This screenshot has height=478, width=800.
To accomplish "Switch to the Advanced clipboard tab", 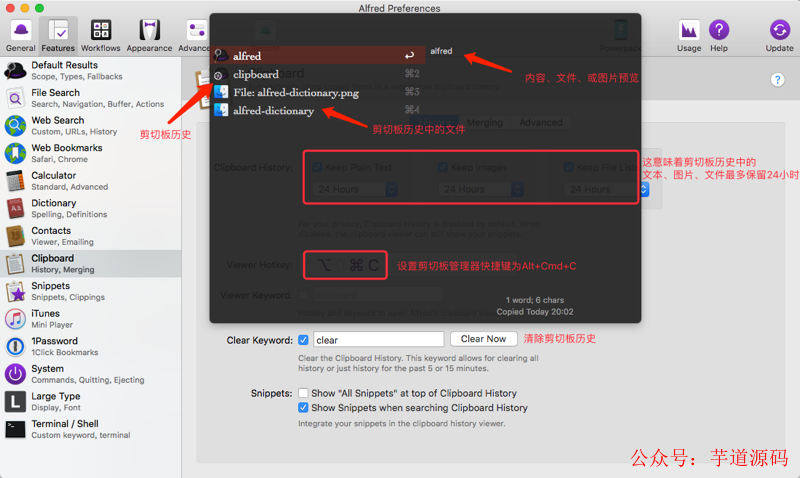I will (x=541, y=122).
